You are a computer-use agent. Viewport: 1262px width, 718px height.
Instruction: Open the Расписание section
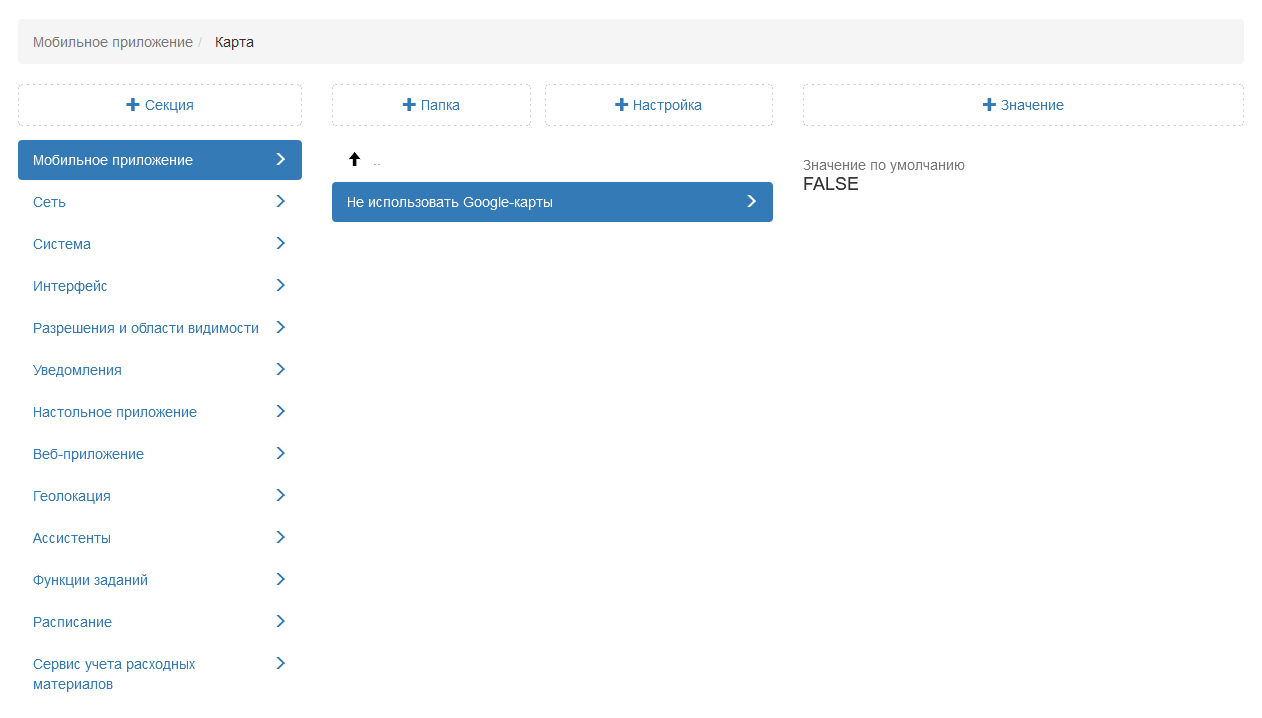(x=72, y=622)
